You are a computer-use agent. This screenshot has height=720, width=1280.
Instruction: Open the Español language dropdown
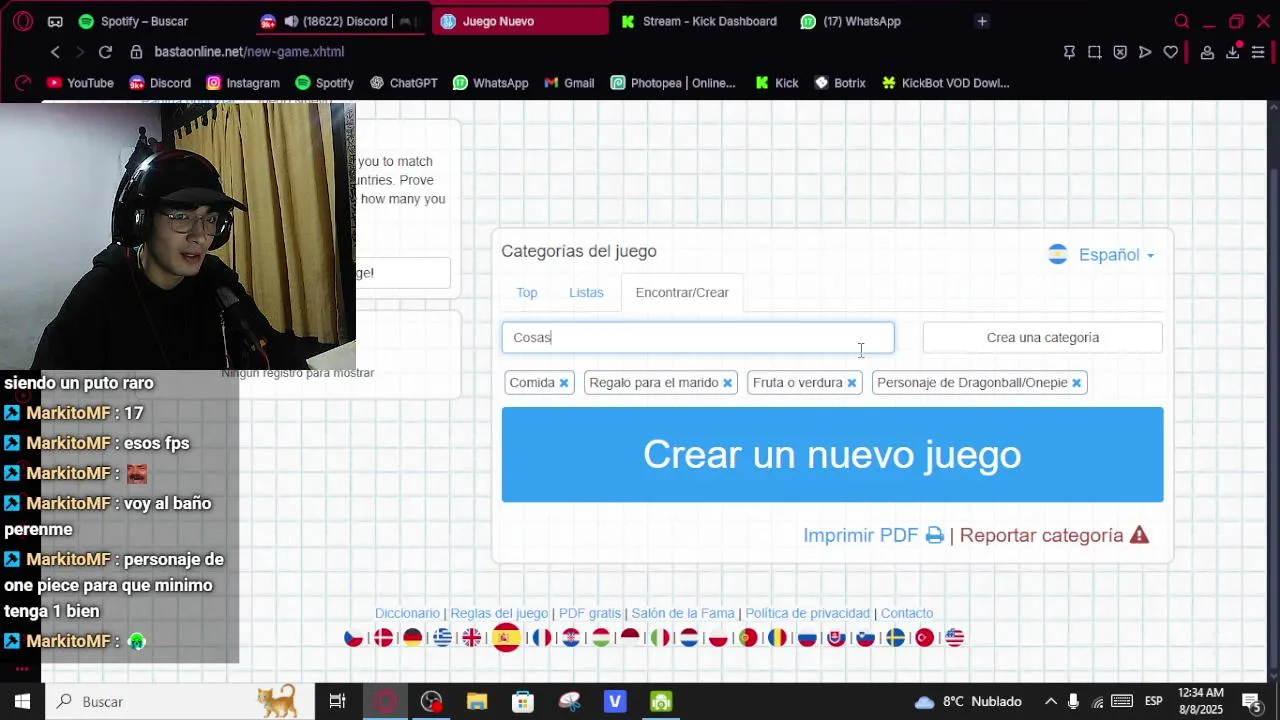[x=1101, y=255]
